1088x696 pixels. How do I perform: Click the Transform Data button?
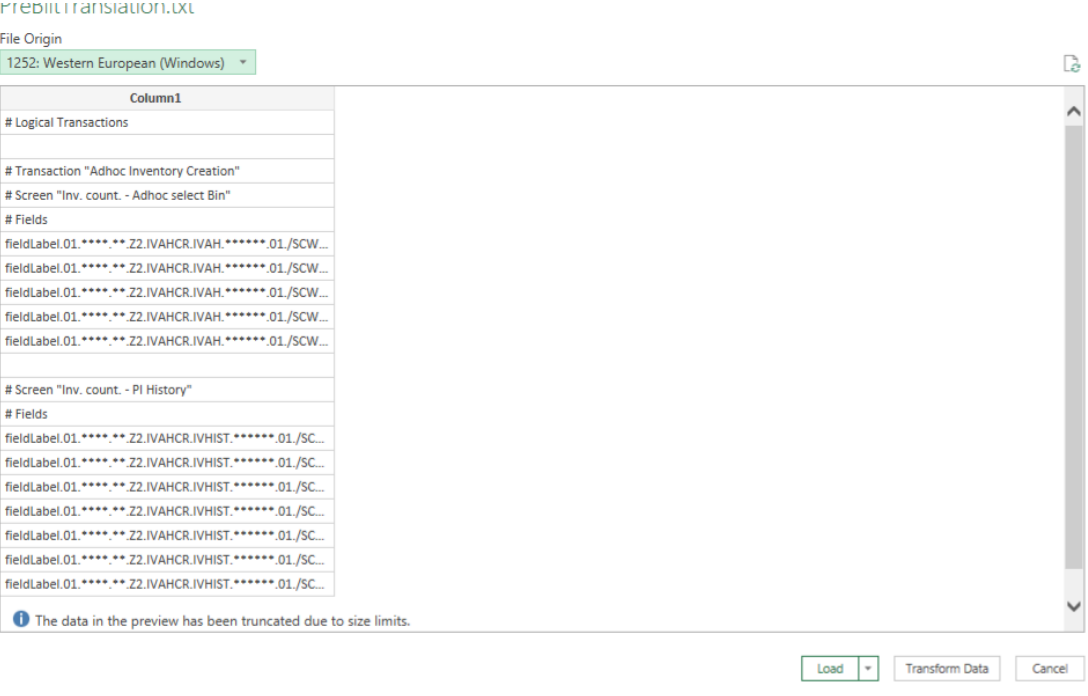[946, 669]
